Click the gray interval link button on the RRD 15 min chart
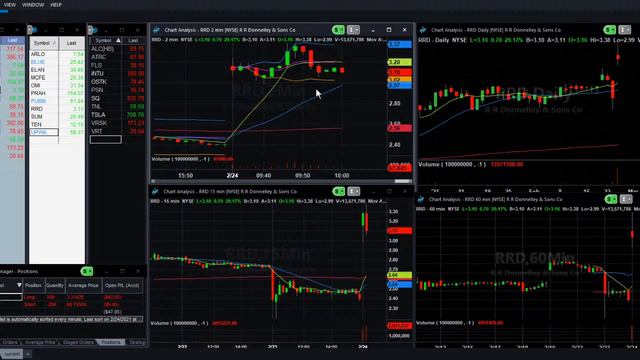The height and width of the screenshot is (360, 640). 353,191
